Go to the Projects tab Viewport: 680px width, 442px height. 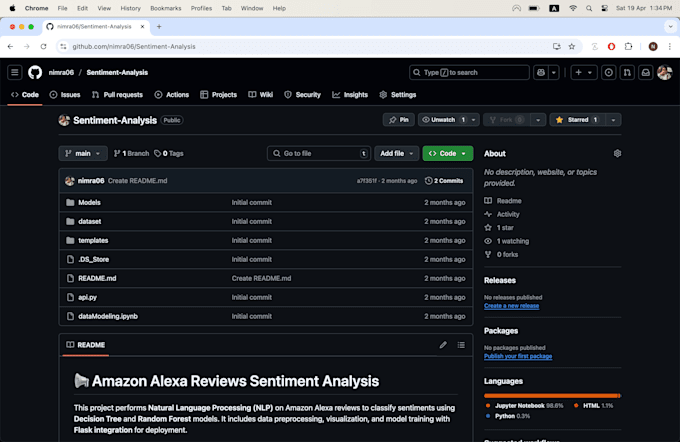(219, 95)
